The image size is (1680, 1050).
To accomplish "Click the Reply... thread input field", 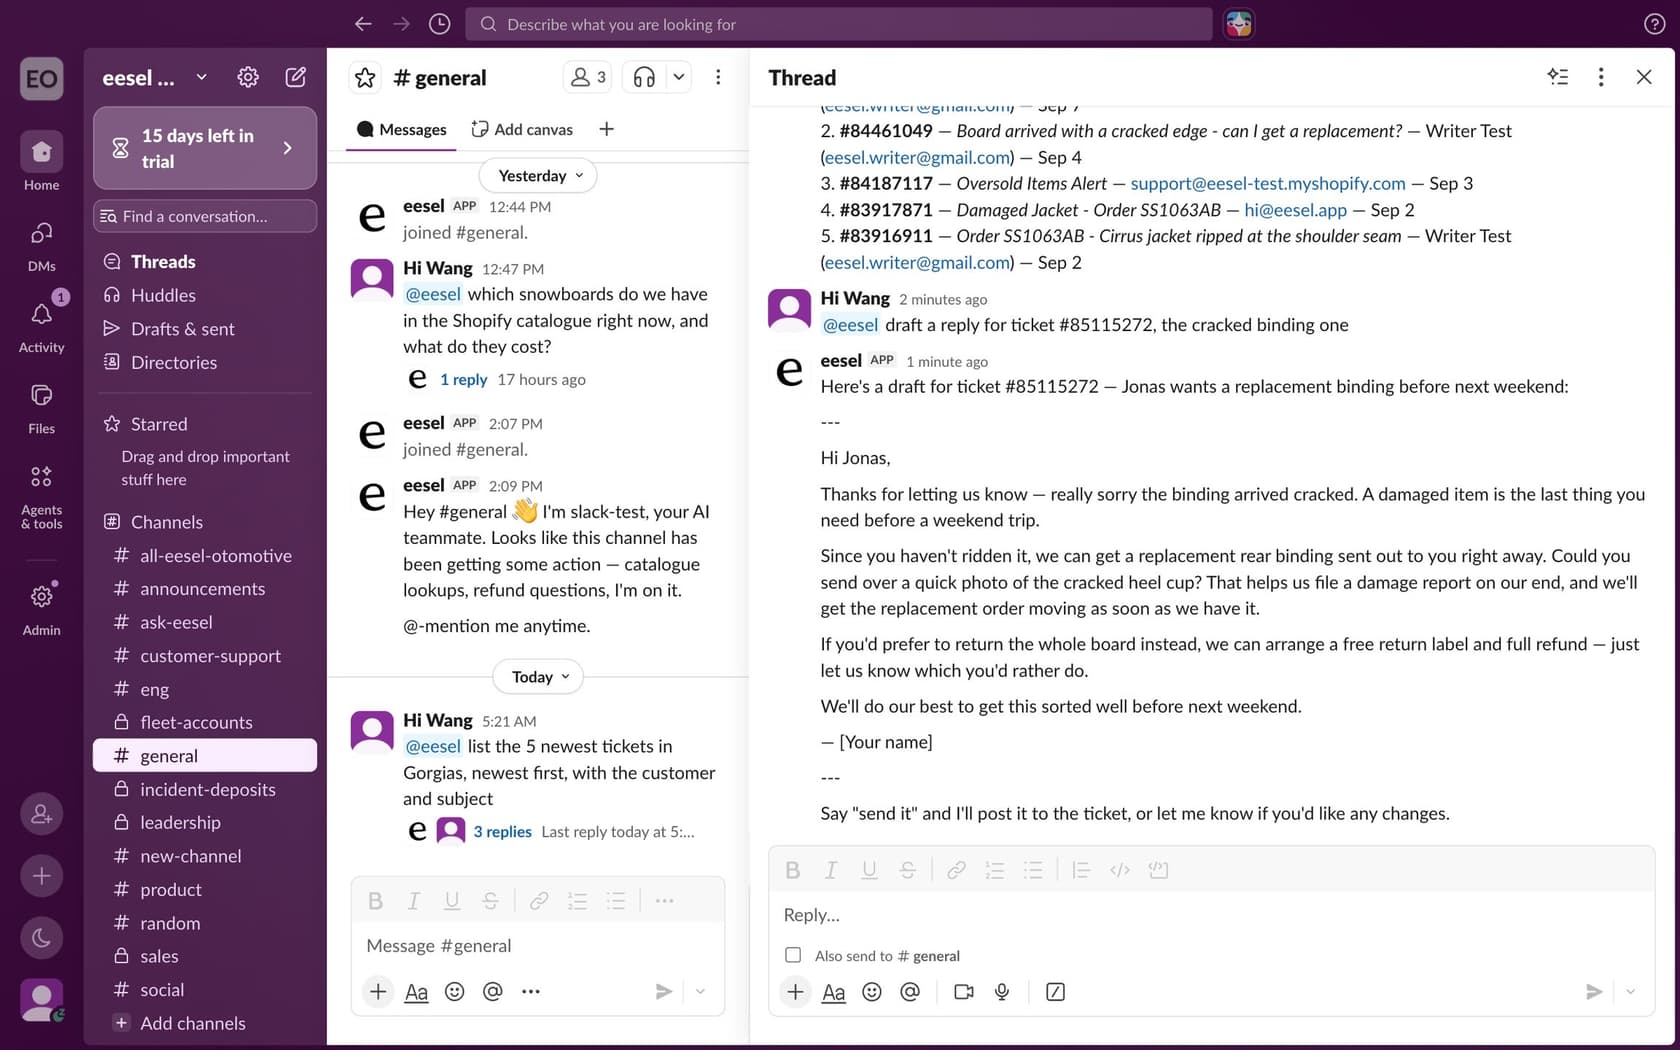I will pyautogui.click(x=1211, y=915).
